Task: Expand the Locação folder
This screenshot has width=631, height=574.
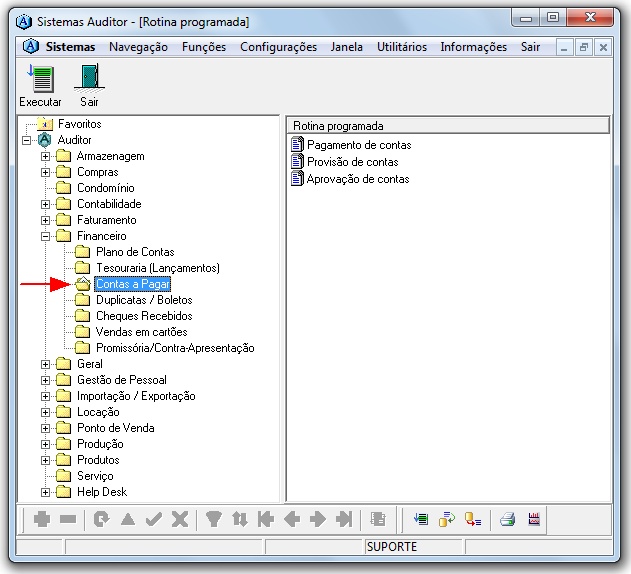Action: click(45, 412)
